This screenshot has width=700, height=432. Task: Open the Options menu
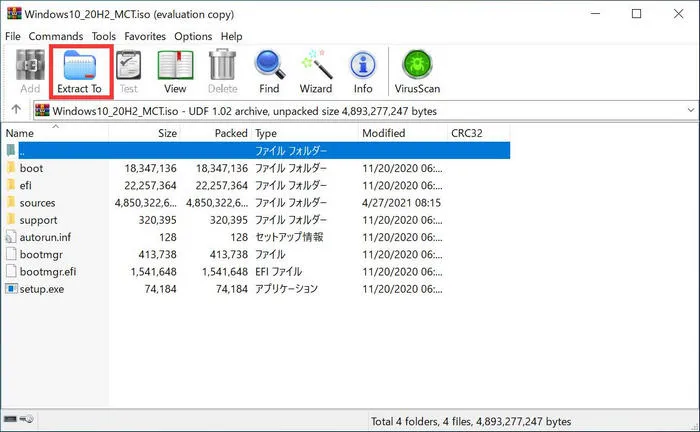tap(193, 36)
